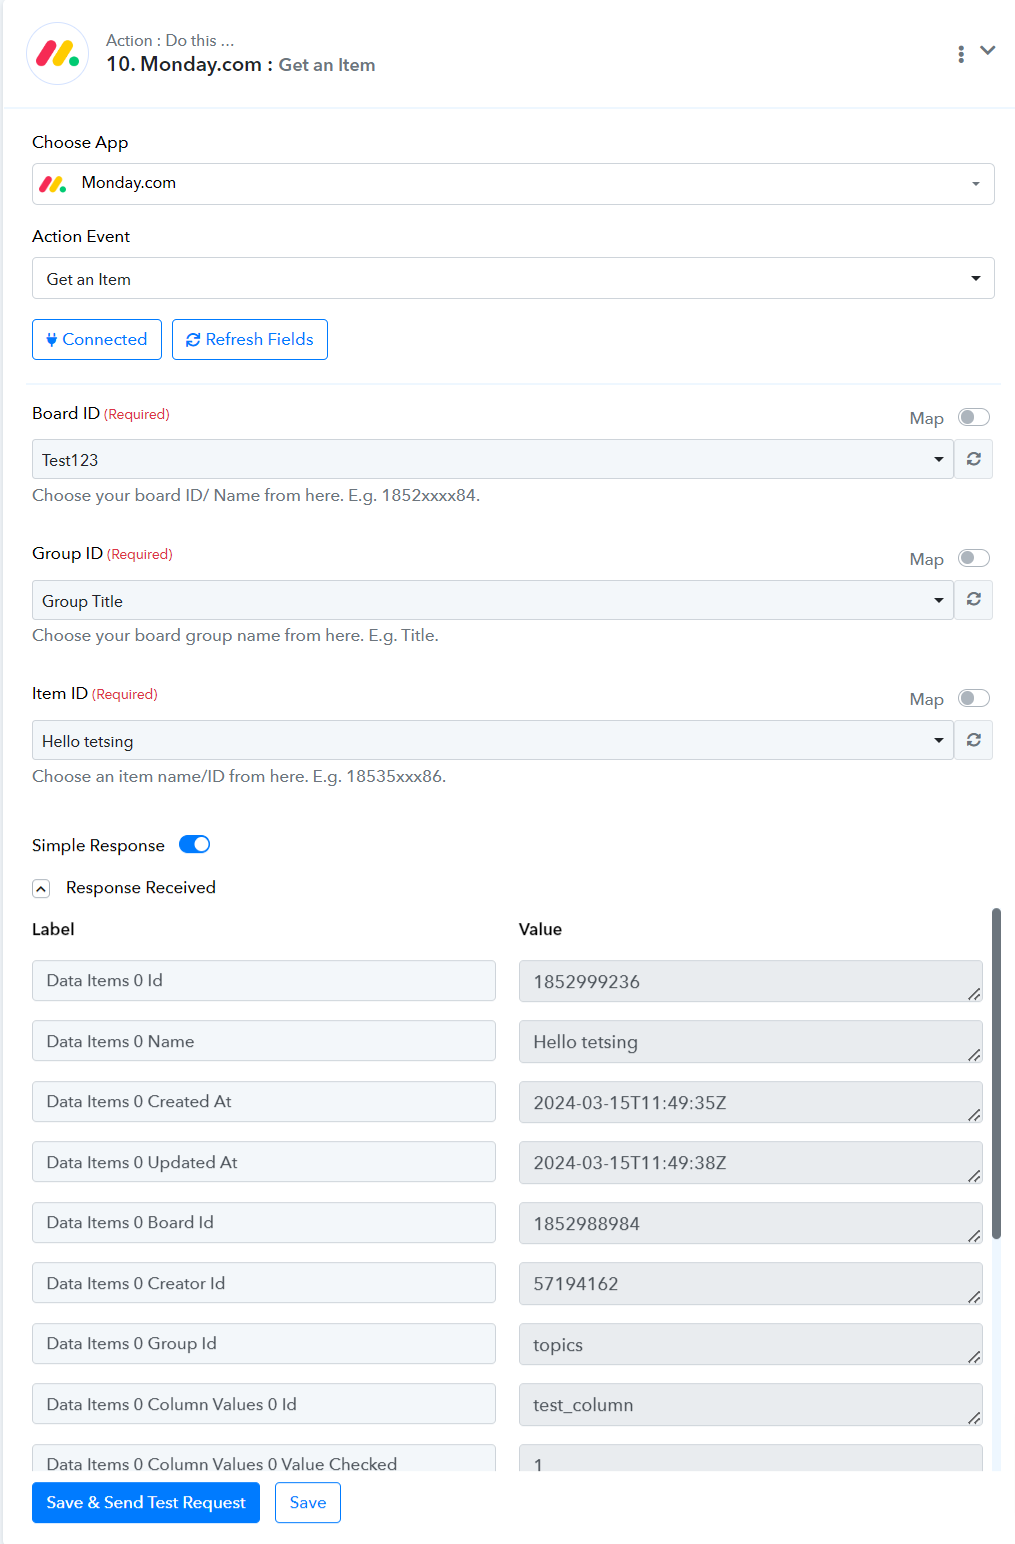Open the three-dot options menu

[x=961, y=54]
